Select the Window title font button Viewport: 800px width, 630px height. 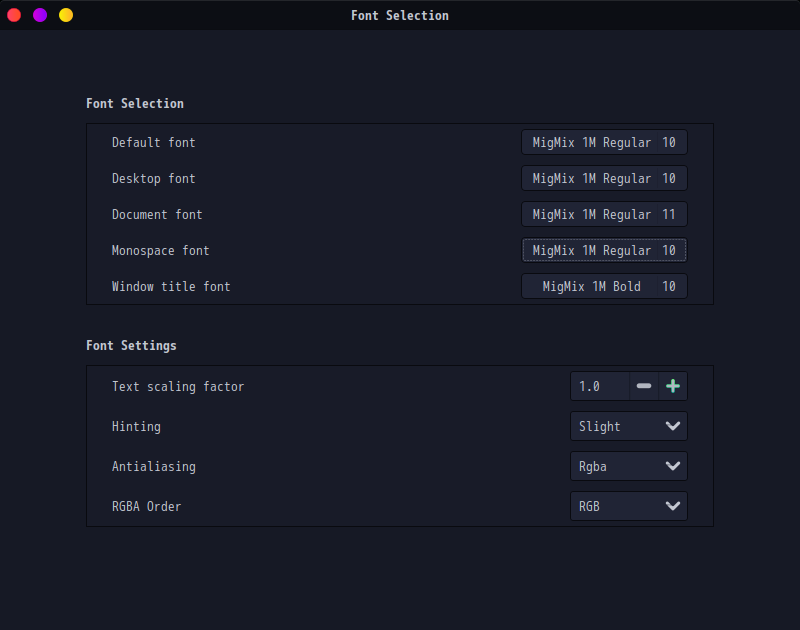tap(604, 286)
